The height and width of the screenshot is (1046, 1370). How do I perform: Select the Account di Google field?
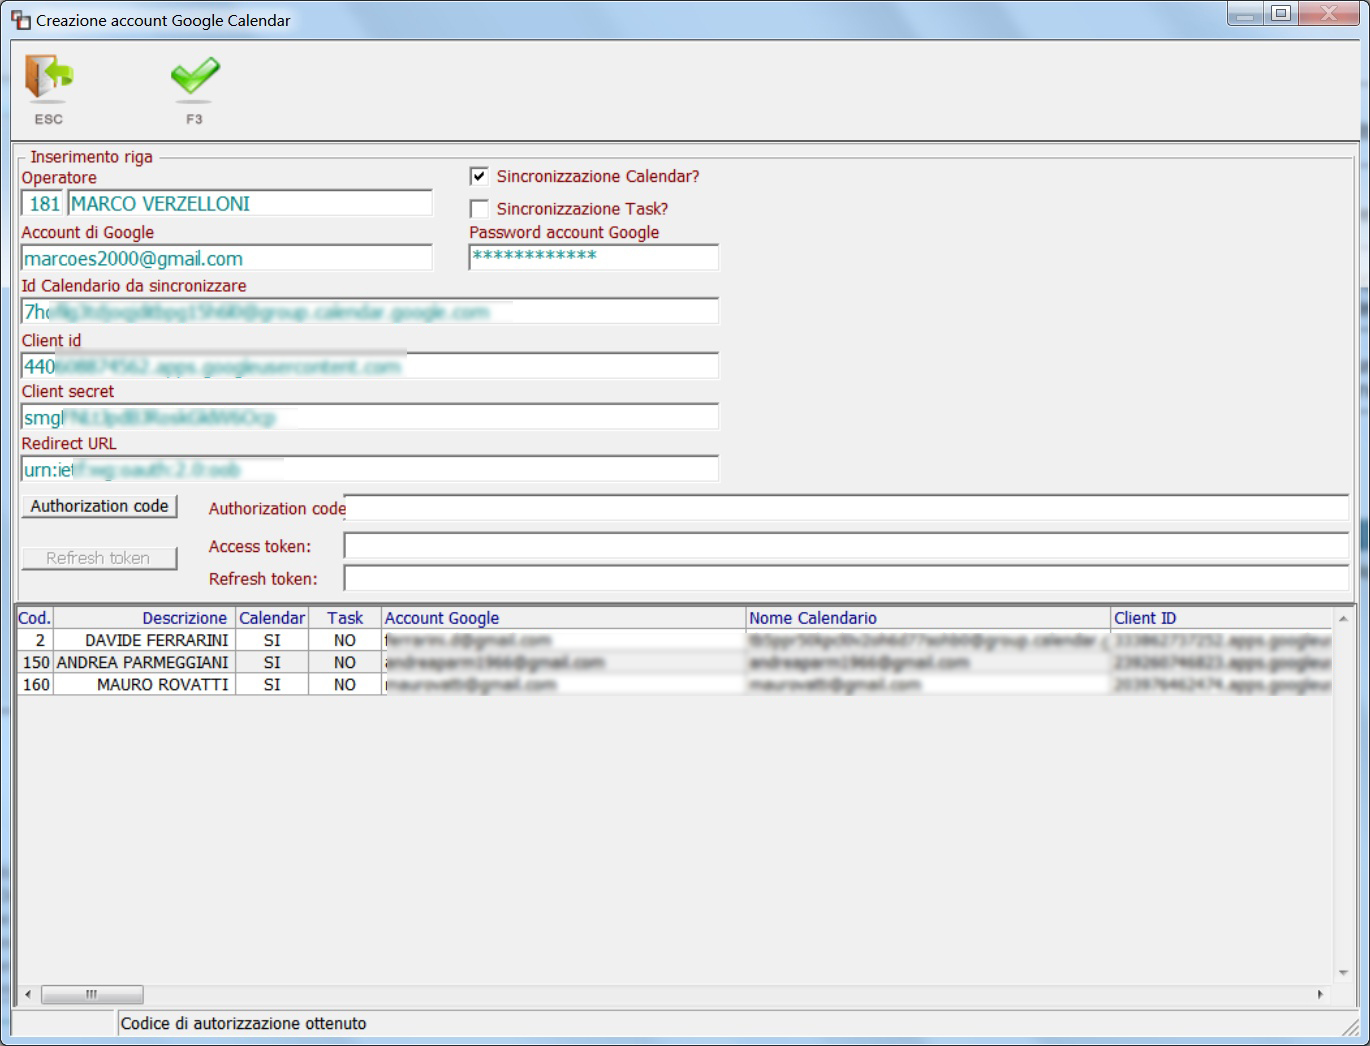click(227, 259)
